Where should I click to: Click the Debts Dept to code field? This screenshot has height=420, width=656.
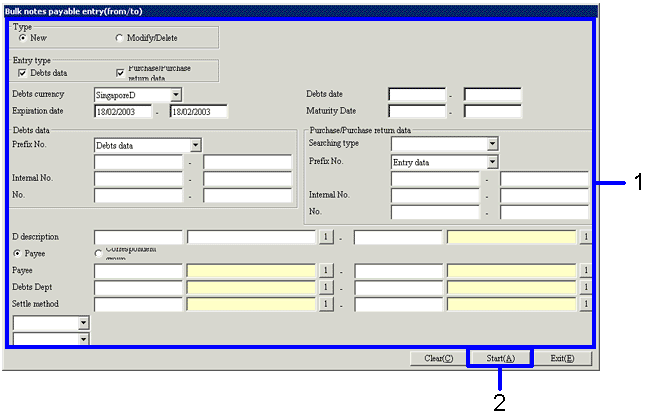pyautogui.click(x=398, y=287)
